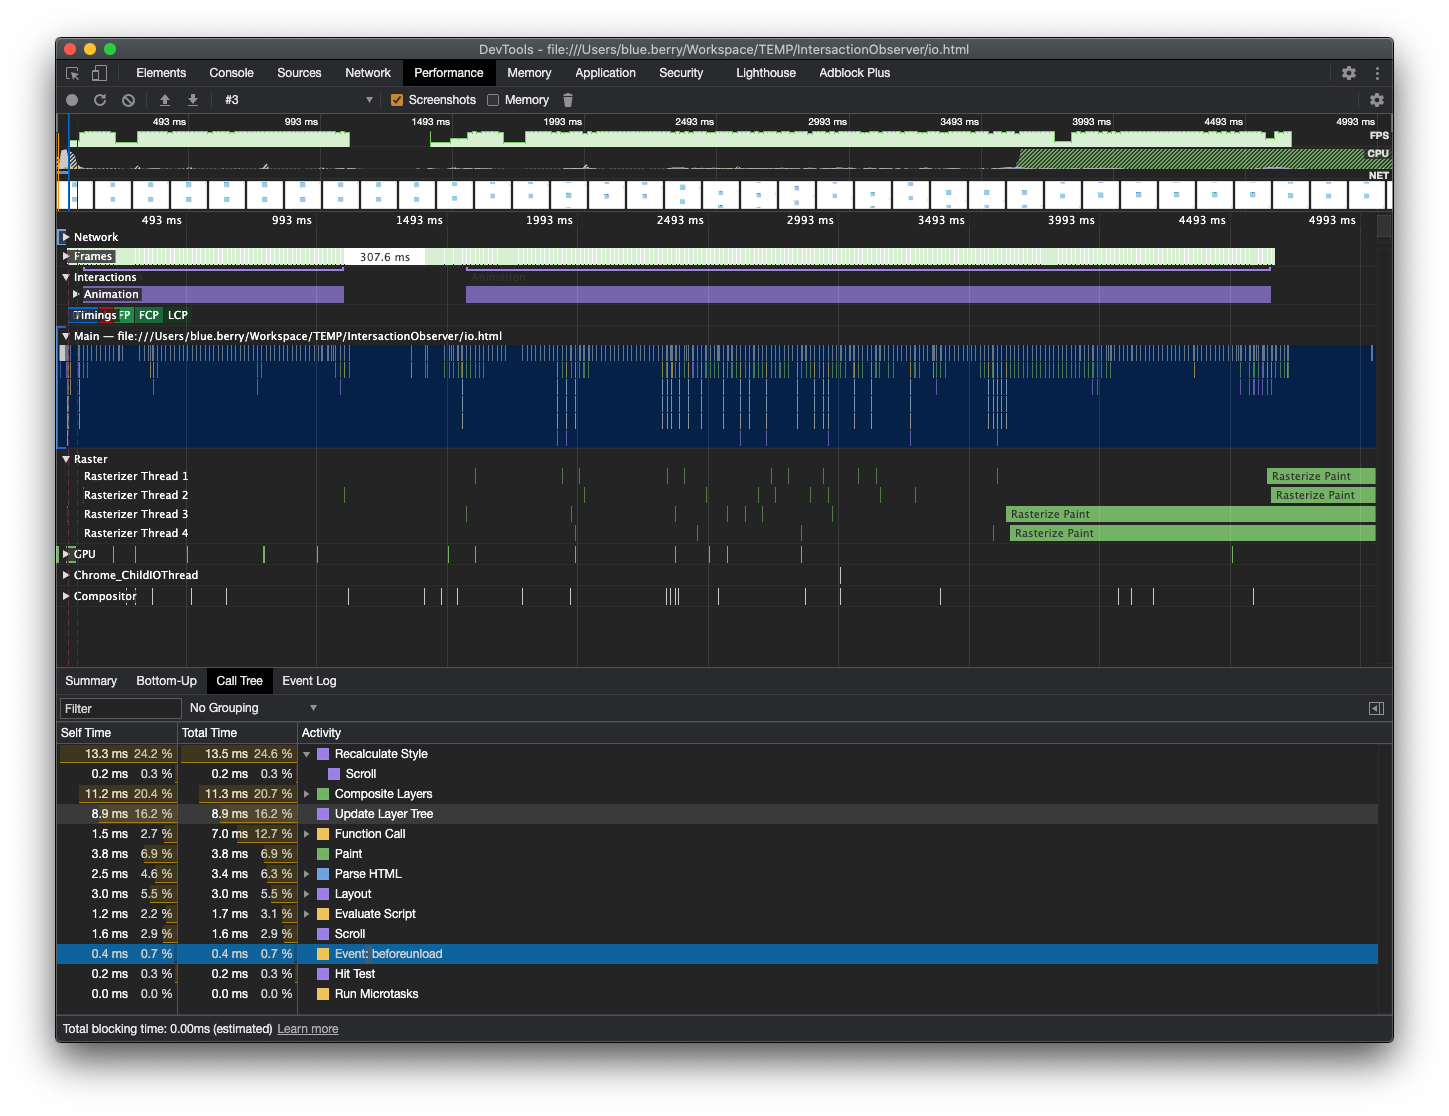Viewport: 1449px width, 1116px height.
Task: Select the LCP timing marker
Action: click(178, 315)
